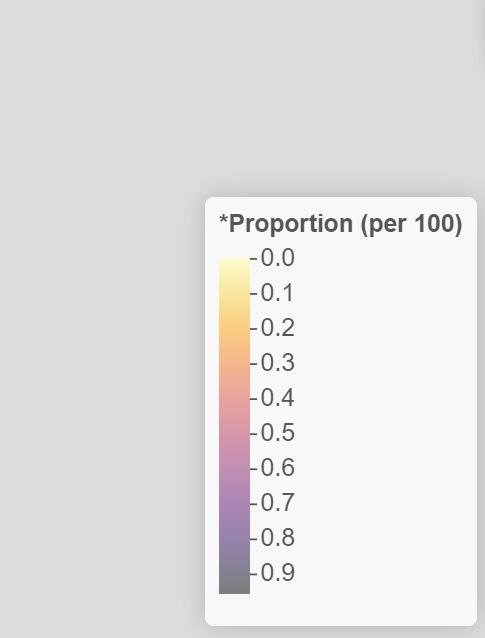Click the gray bottom of color bar
This screenshot has width=485, height=638.
click(234, 580)
